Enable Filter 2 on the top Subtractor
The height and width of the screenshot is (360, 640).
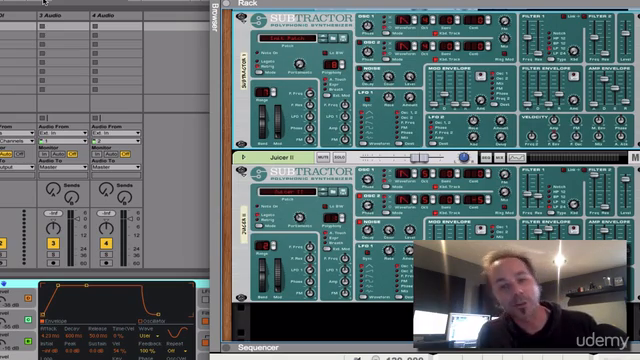pyautogui.click(x=584, y=16)
